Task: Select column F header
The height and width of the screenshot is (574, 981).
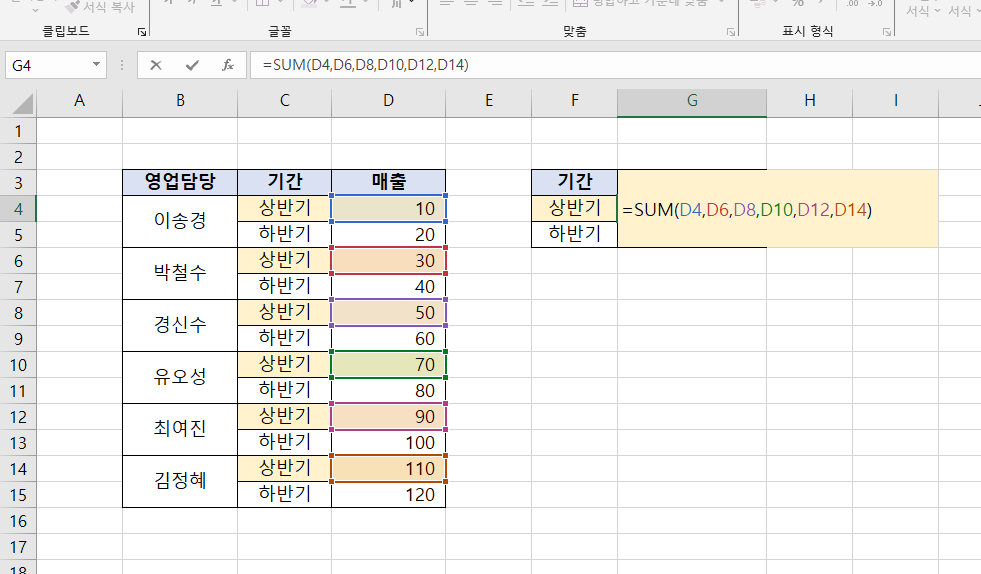Action: pyautogui.click(x=574, y=101)
